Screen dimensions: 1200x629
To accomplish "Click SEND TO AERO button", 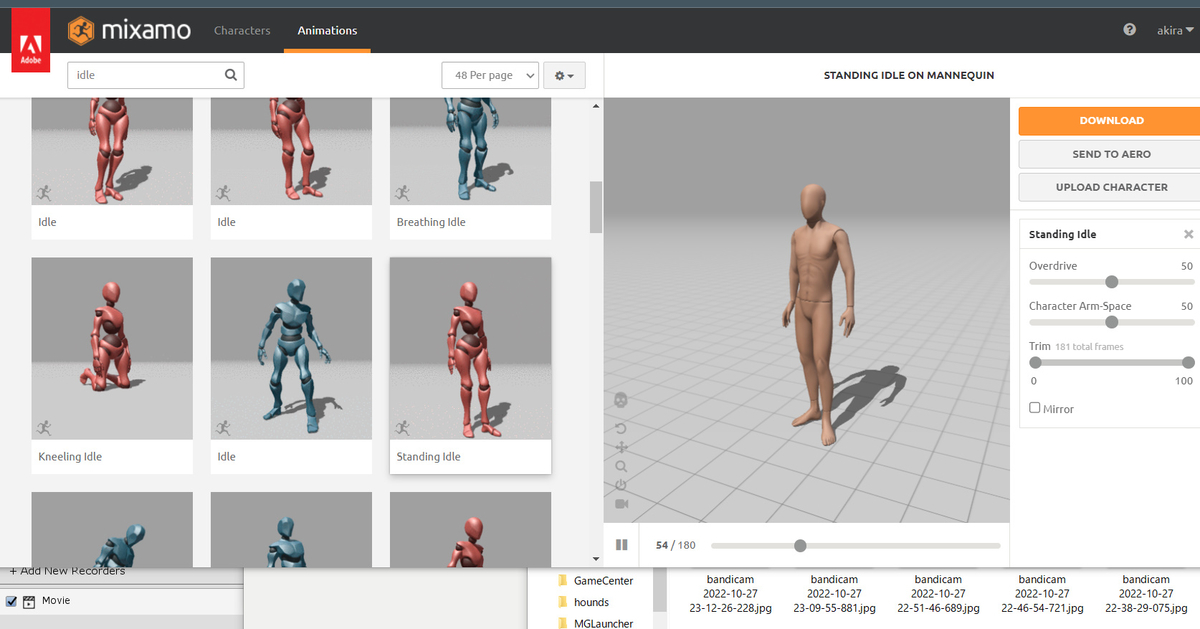I will [1111, 154].
